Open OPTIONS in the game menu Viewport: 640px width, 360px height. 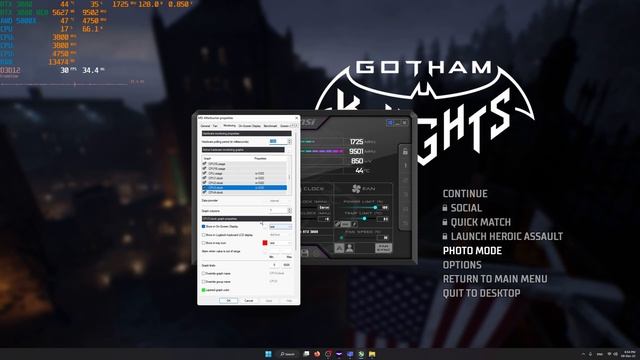(x=462, y=265)
